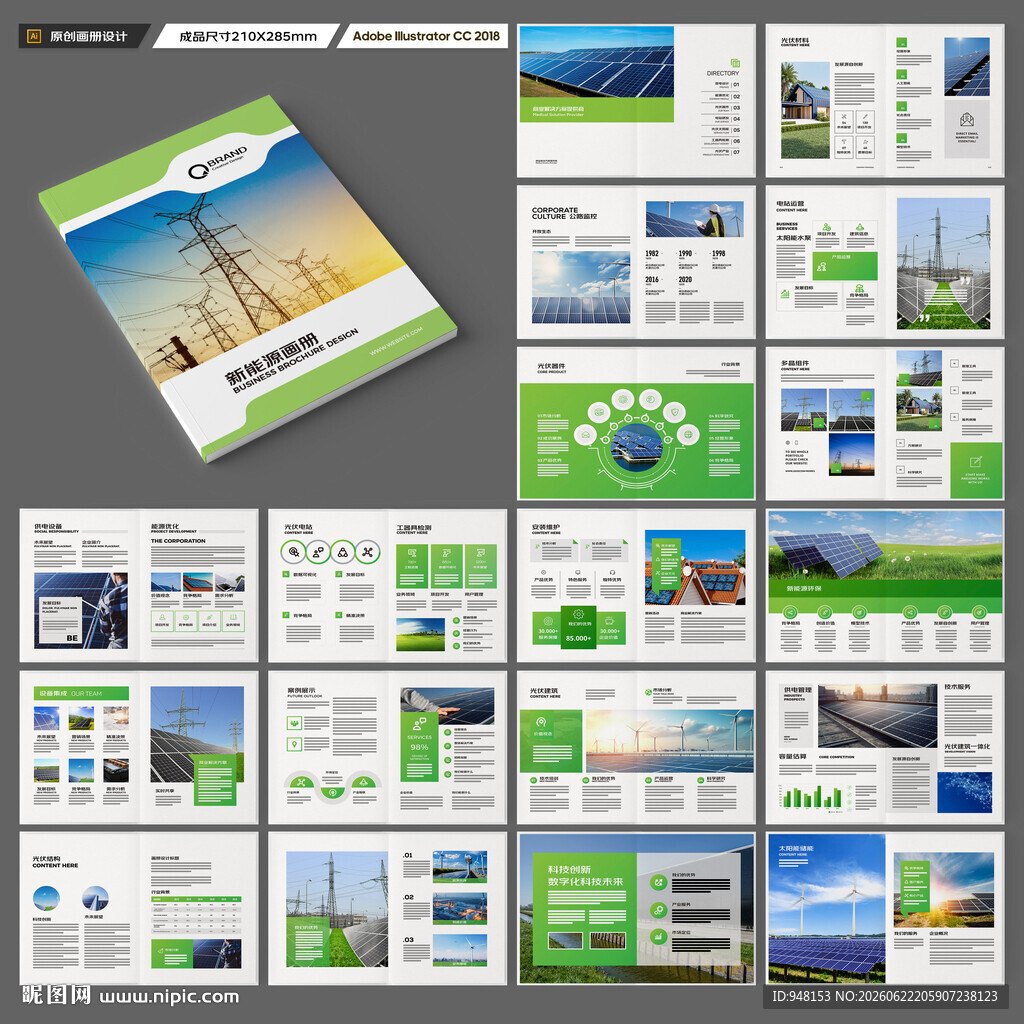Click the green bar chart under 容量结算
The width and height of the screenshot is (1024, 1024).
813,796
